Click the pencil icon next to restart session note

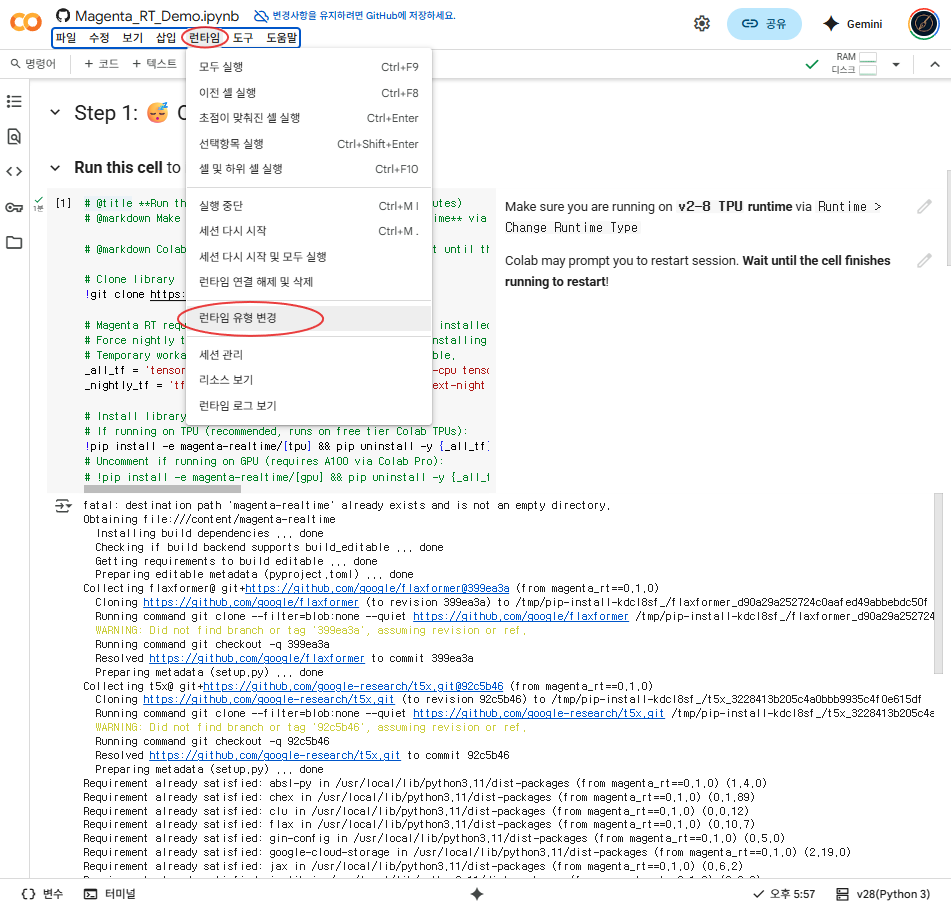tap(924, 261)
